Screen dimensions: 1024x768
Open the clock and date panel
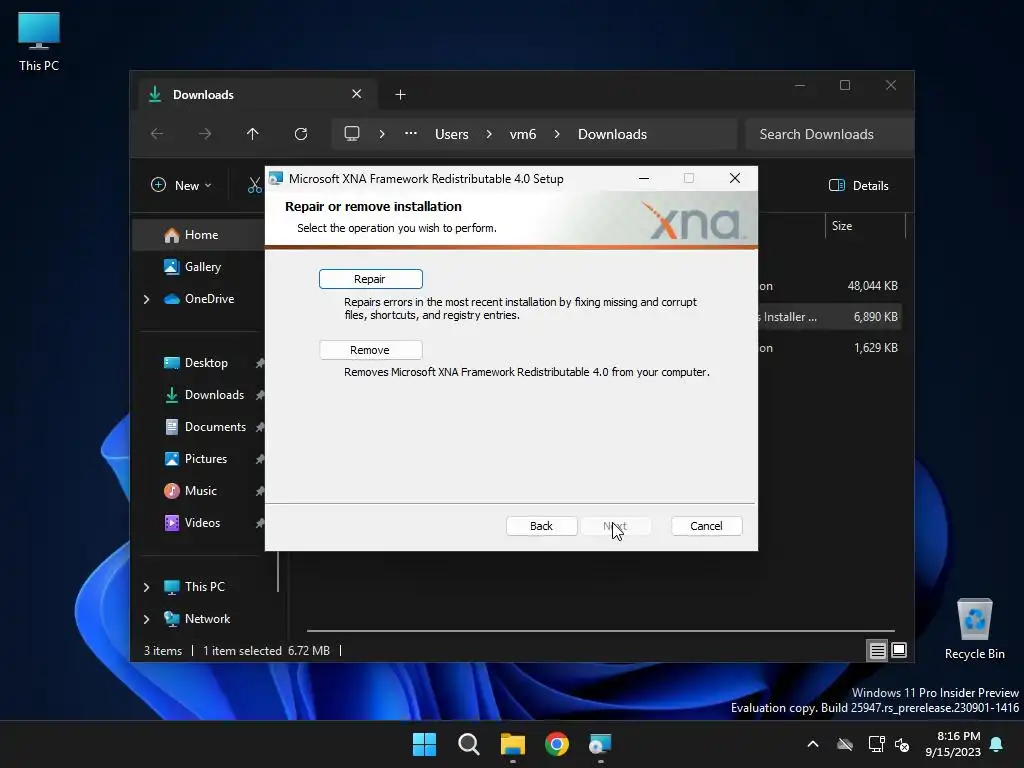[x=953, y=744]
